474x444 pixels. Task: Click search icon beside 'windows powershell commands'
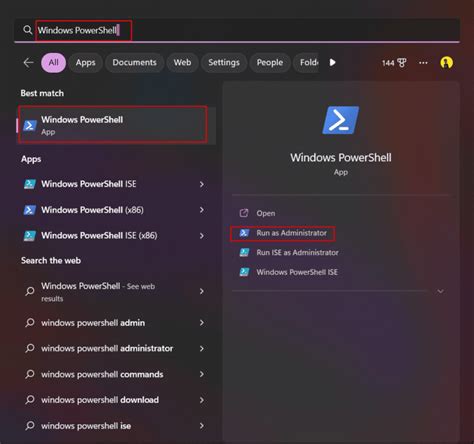(x=30, y=374)
